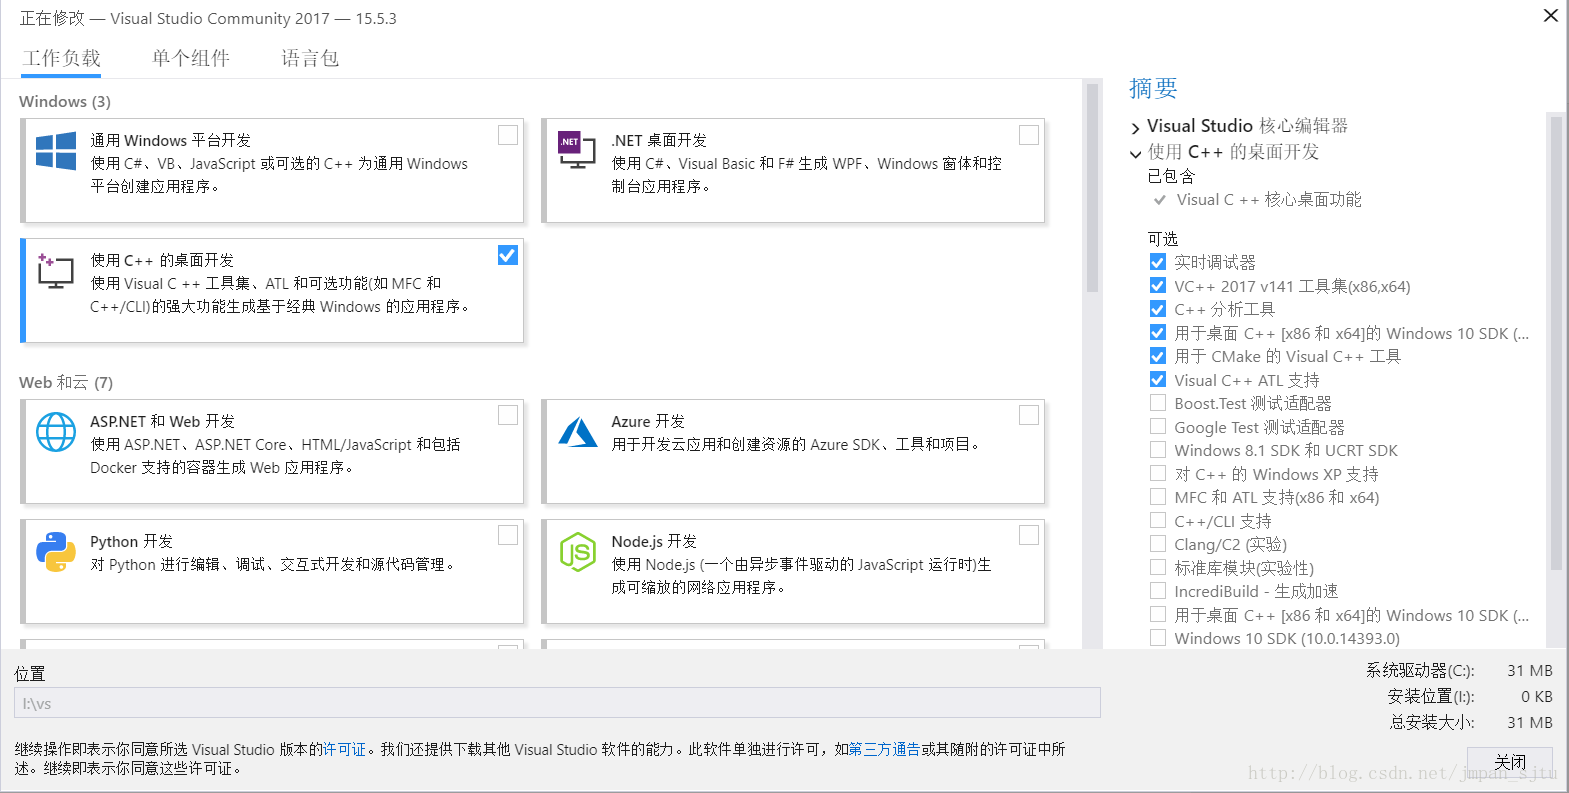Viewport: 1569px width, 793px height.
Task: Enable C++/CLI 支持 option
Action: 1158,521
